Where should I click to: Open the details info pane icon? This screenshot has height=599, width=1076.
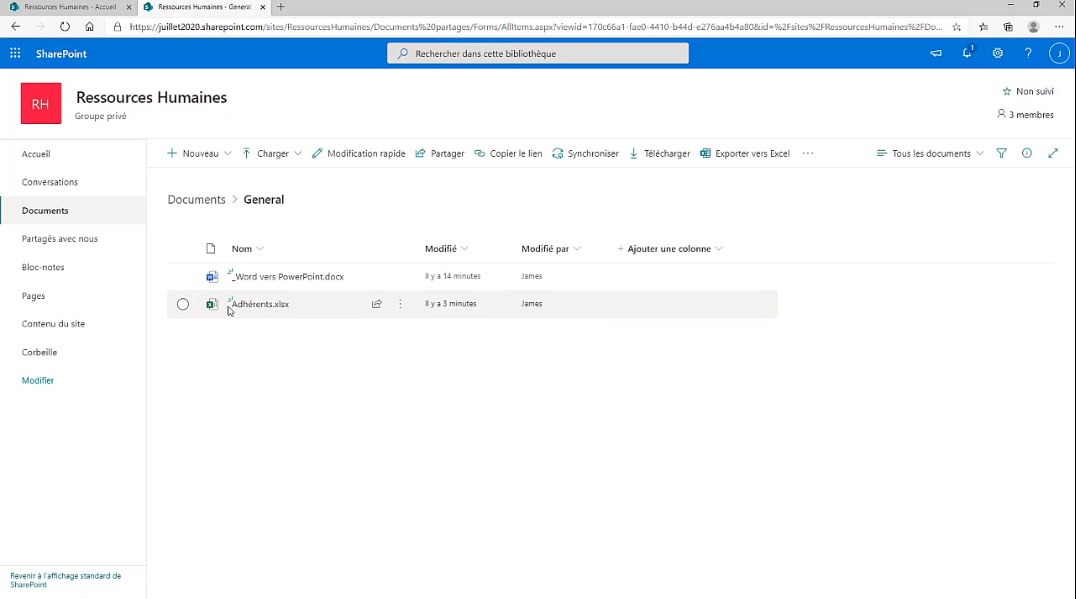1027,154
